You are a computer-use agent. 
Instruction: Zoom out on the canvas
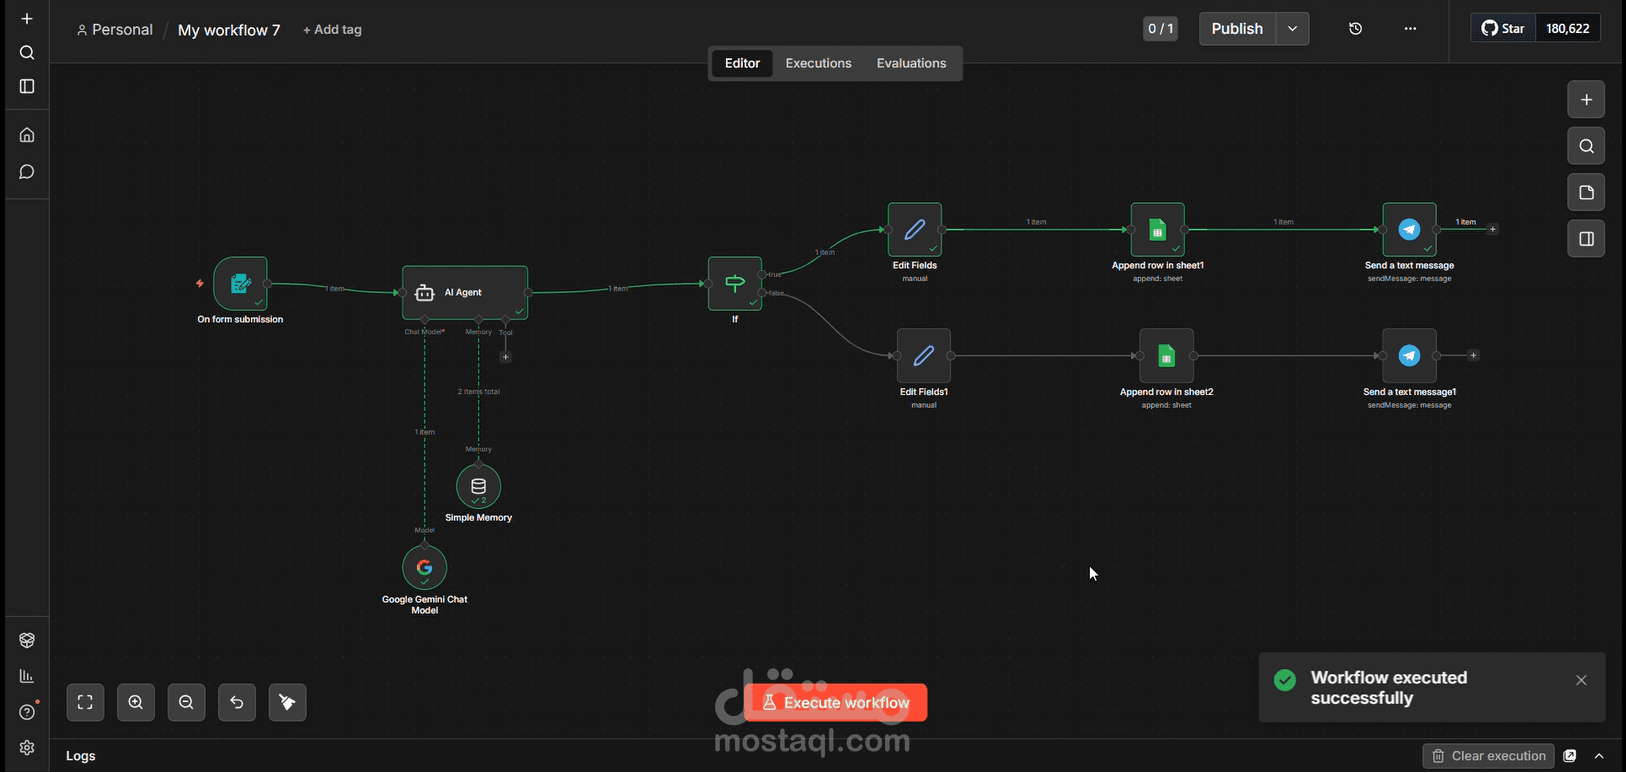pyautogui.click(x=186, y=702)
